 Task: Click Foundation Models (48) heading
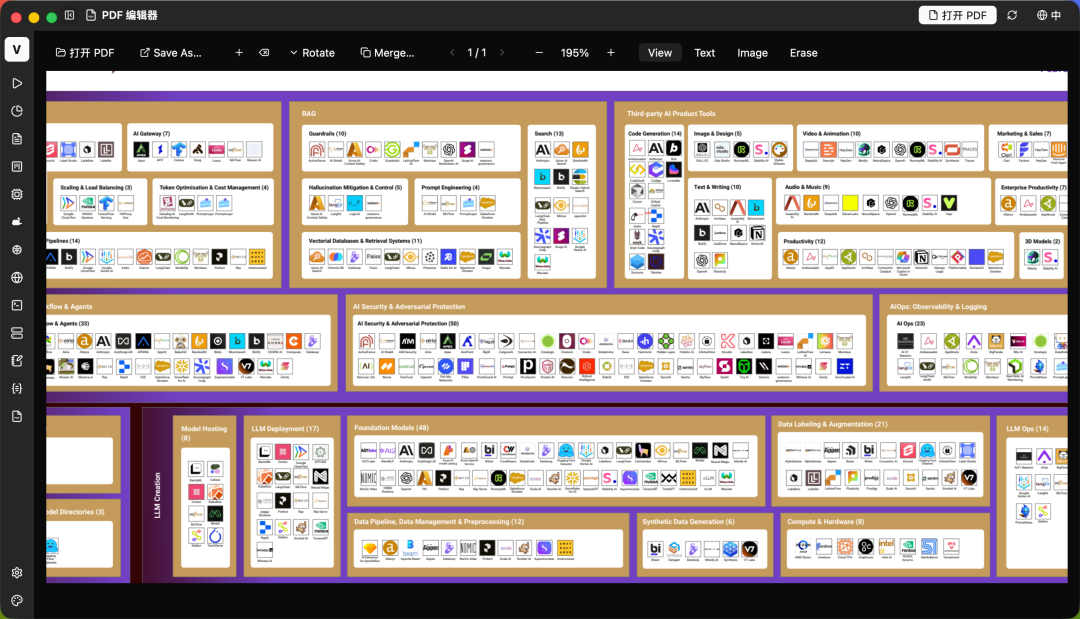(391, 428)
